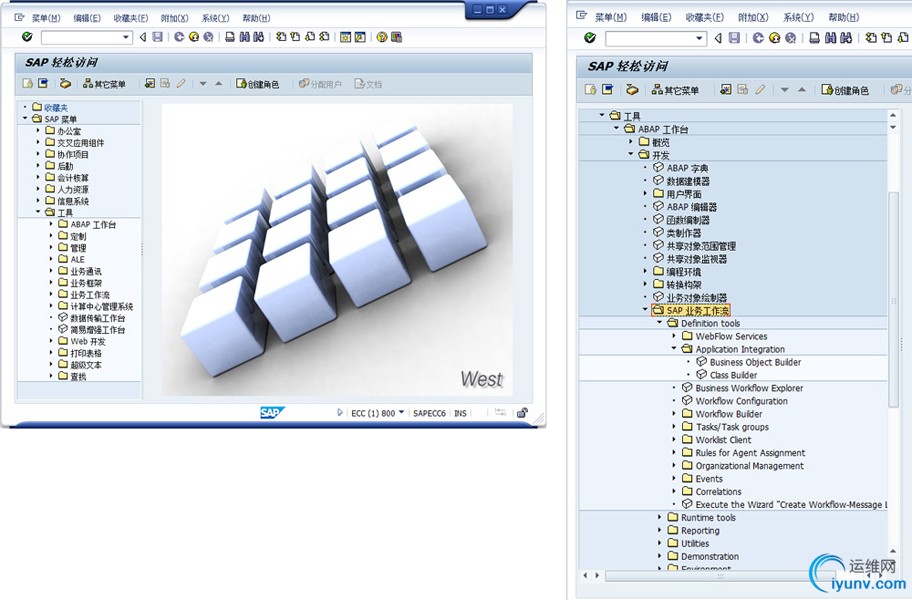Click the green Enter checkmark in right window
Image resolution: width=912 pixels, height=600 pixels.
[x=590, y=38]
